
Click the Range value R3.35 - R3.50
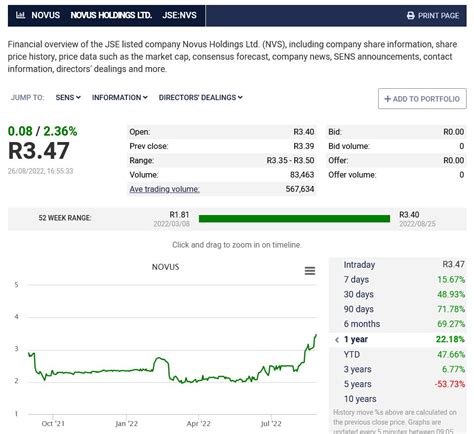(290, 161)
